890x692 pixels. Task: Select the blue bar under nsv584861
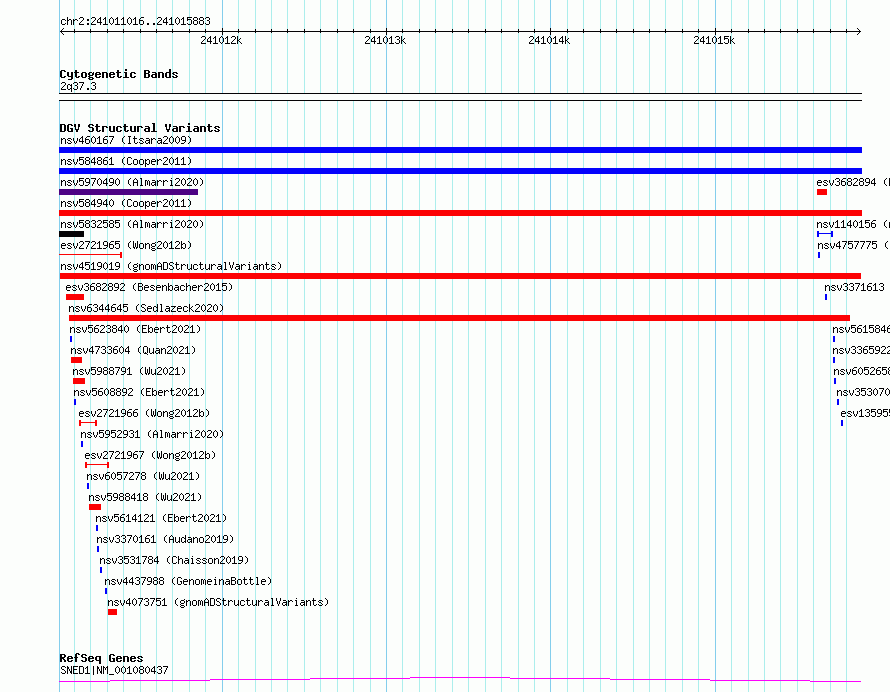click(460, 171)
